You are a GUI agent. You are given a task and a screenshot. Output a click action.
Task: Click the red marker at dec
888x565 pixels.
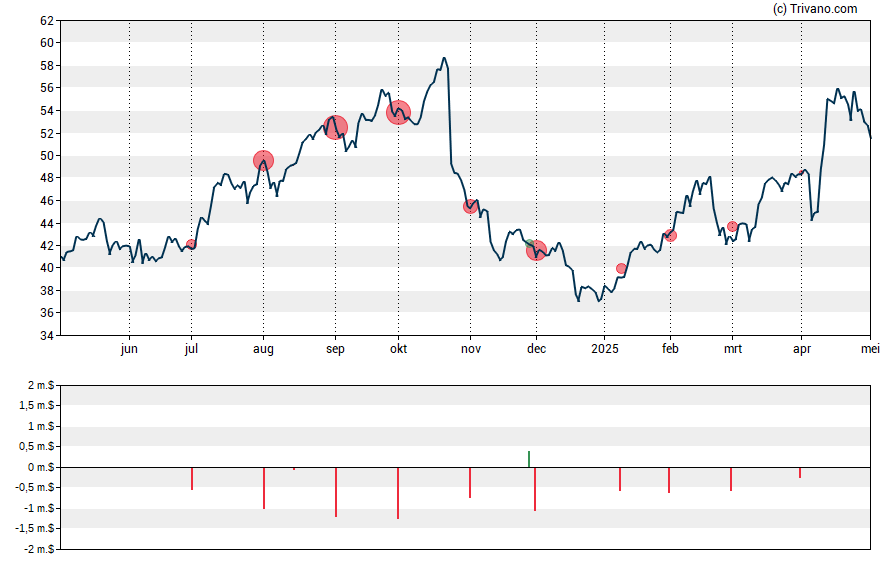pyautogui.click(x=536, y=250)
